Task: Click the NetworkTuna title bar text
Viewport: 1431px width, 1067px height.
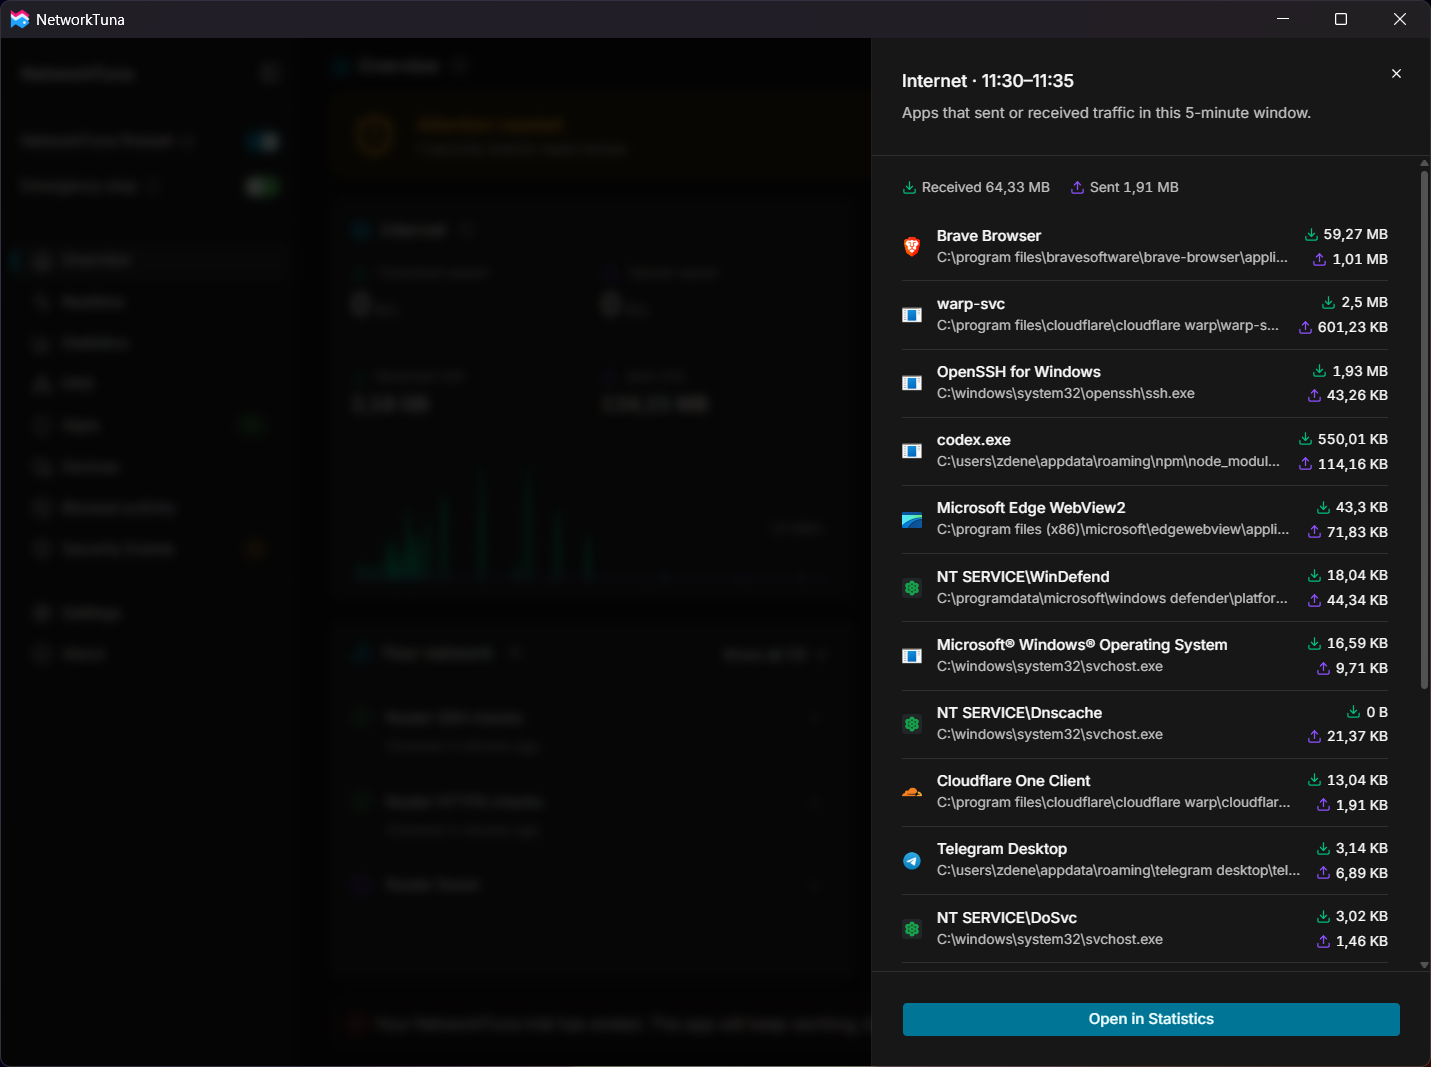Action: click(80, 20)
